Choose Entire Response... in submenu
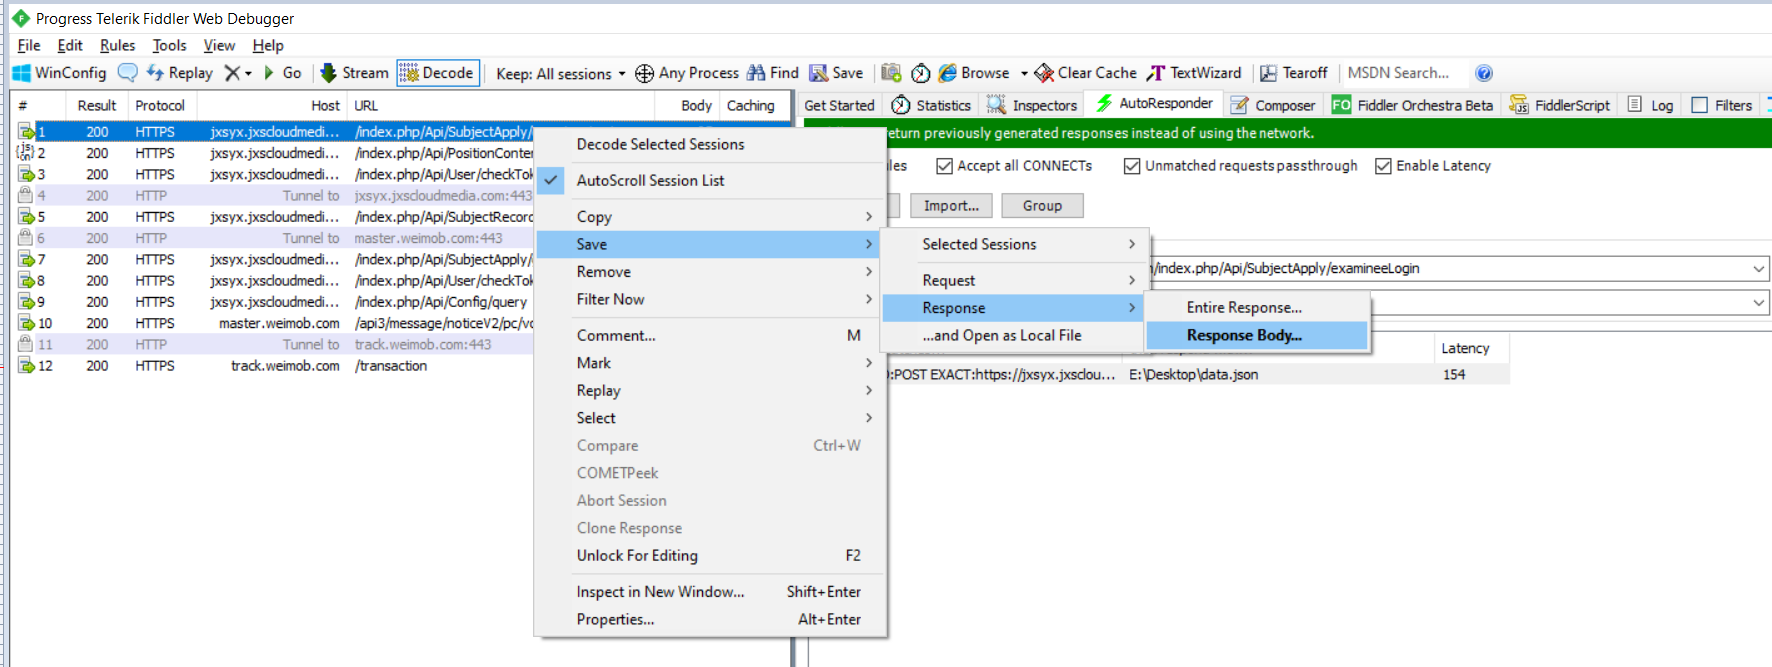This screenshot has height=667, width=1772. (x=1257, y=308)
